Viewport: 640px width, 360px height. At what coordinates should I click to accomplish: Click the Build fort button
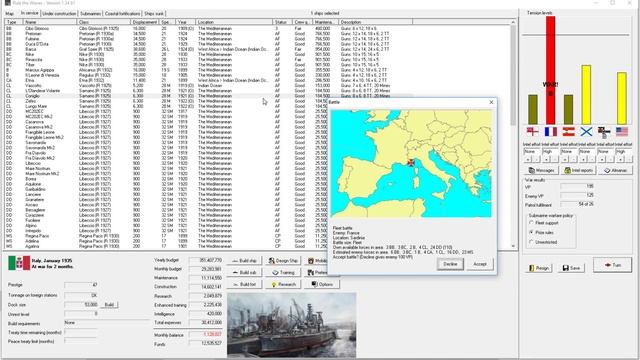(x=244, y=284)
